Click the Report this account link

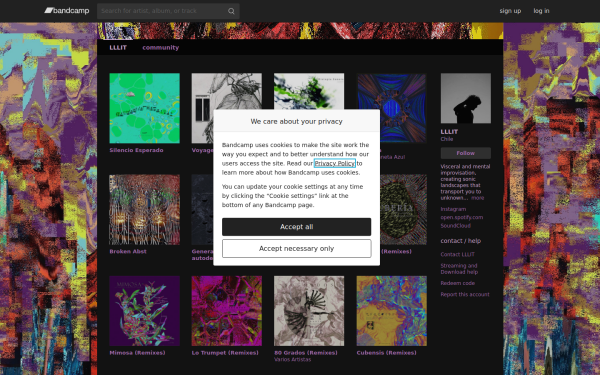pos(465,295)
